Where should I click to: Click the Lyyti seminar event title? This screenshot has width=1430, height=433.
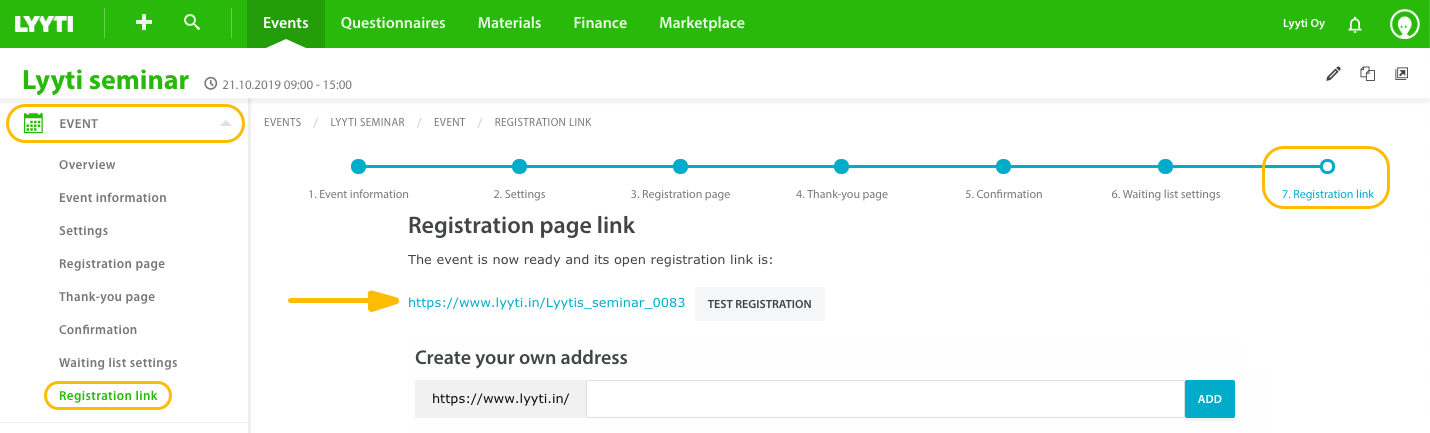(105, 80)
